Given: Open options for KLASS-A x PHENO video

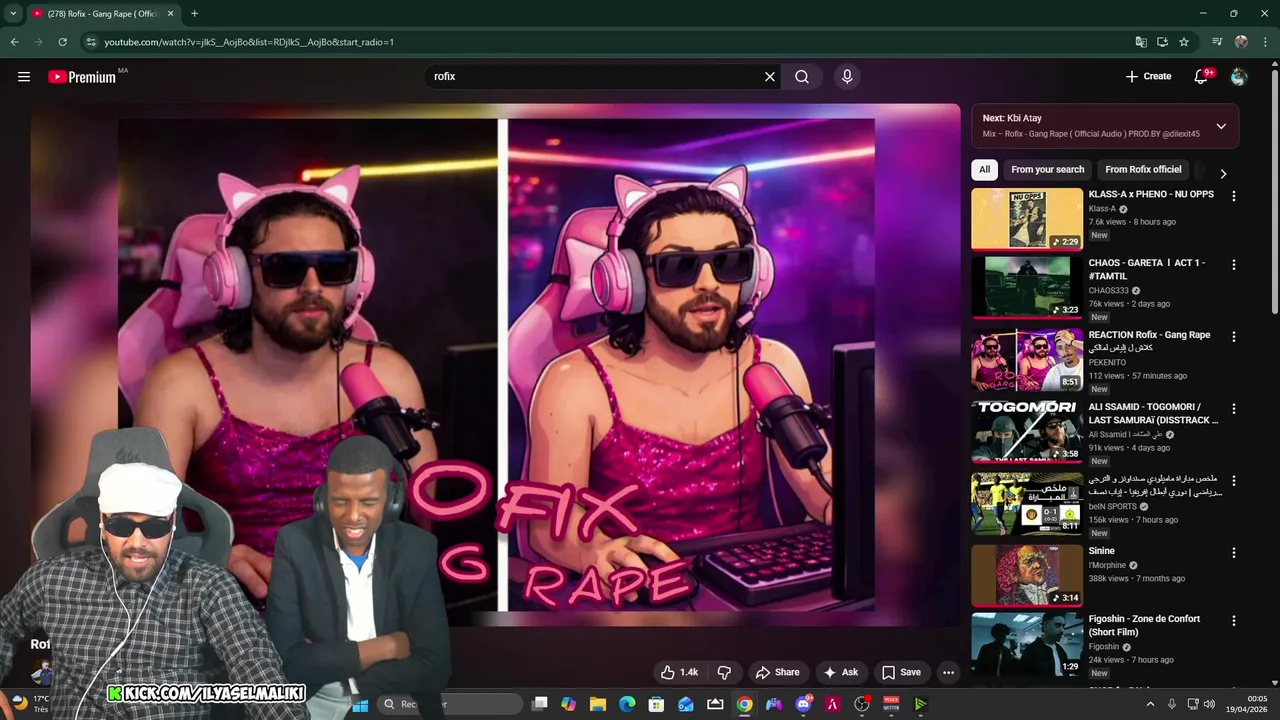Looking at the screenshot, I should (1233, 197).
